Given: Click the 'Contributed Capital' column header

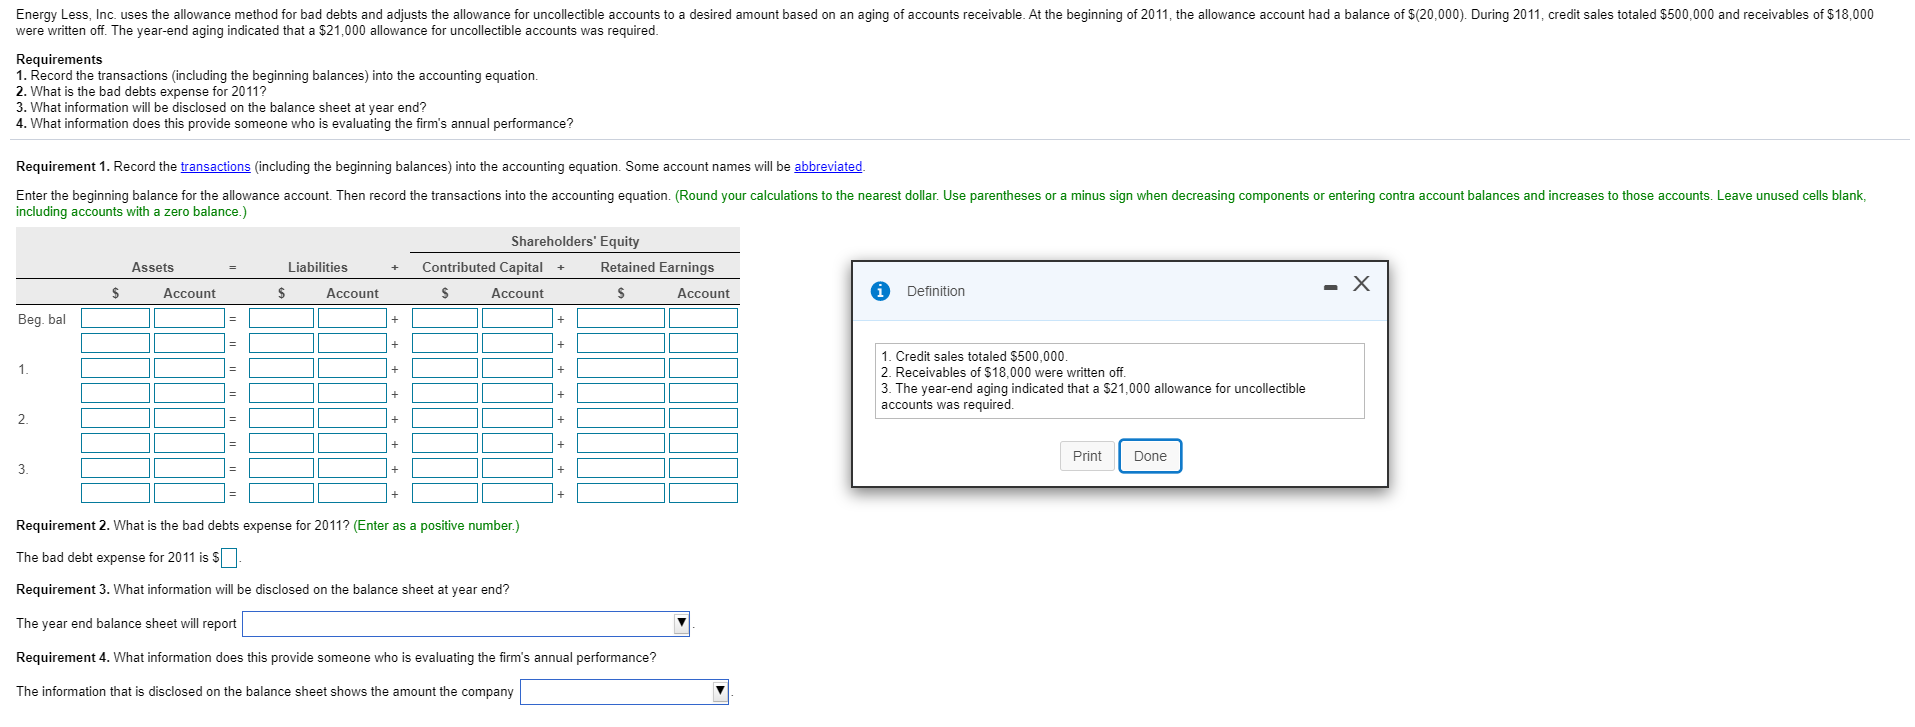Looking at the screenshot, I should point(482,268).
